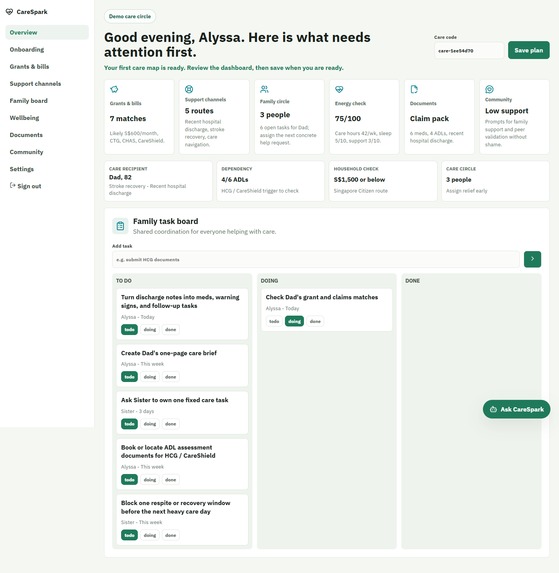Mark 'Turn discharge notes' task as done
This screenshot has height=573, width=559.
tap(171, 329)
